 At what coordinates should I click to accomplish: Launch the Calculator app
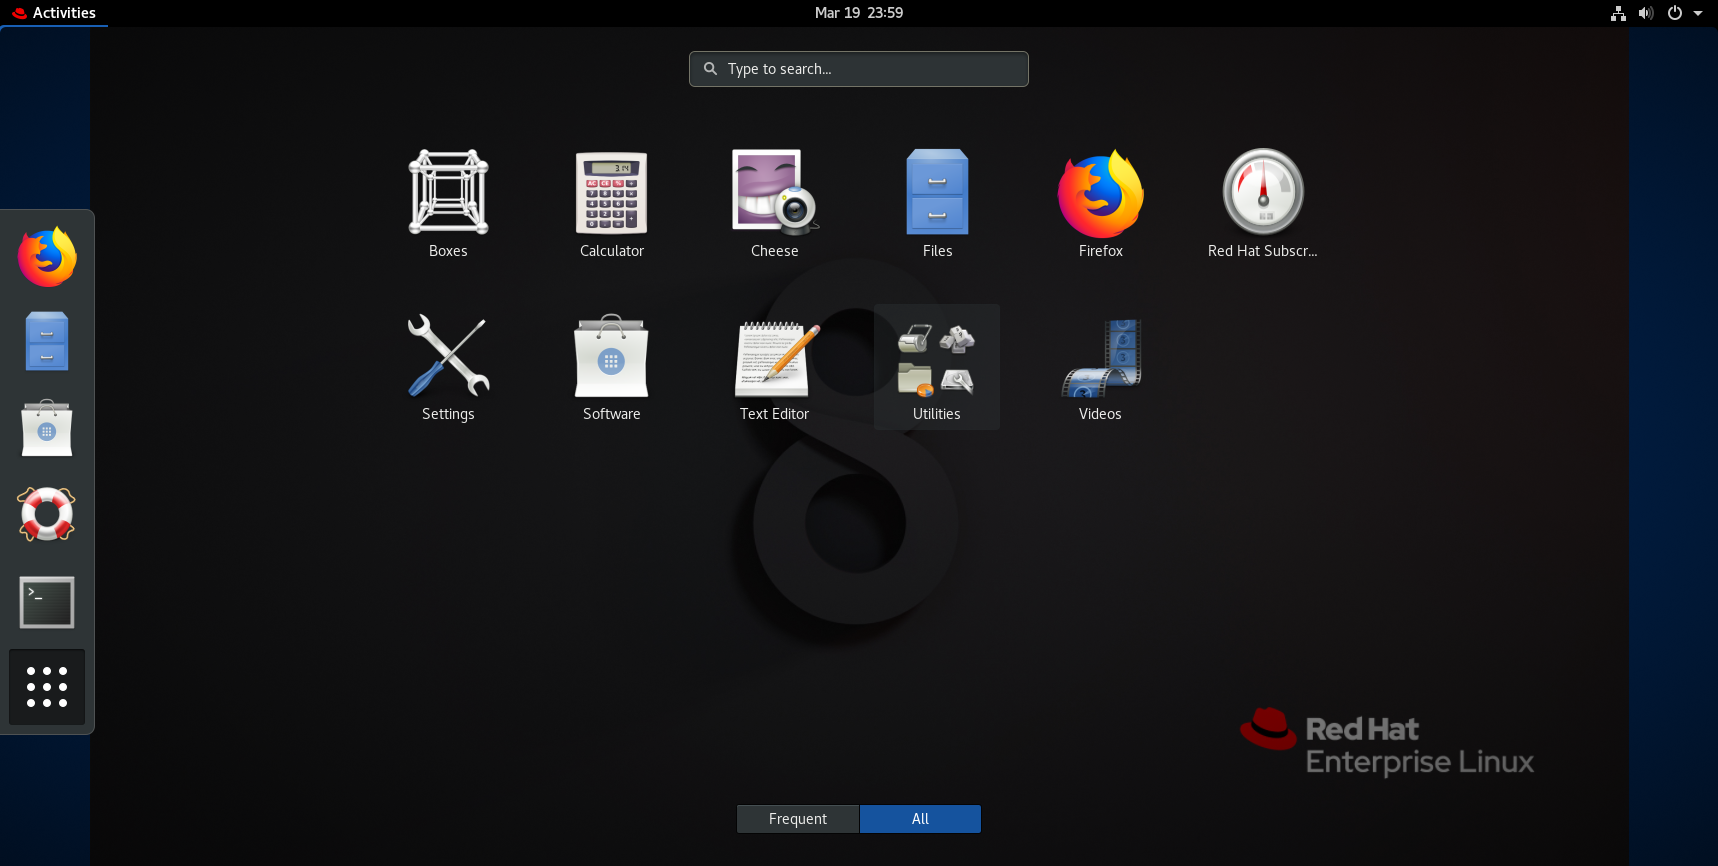(x=611, y=204)
